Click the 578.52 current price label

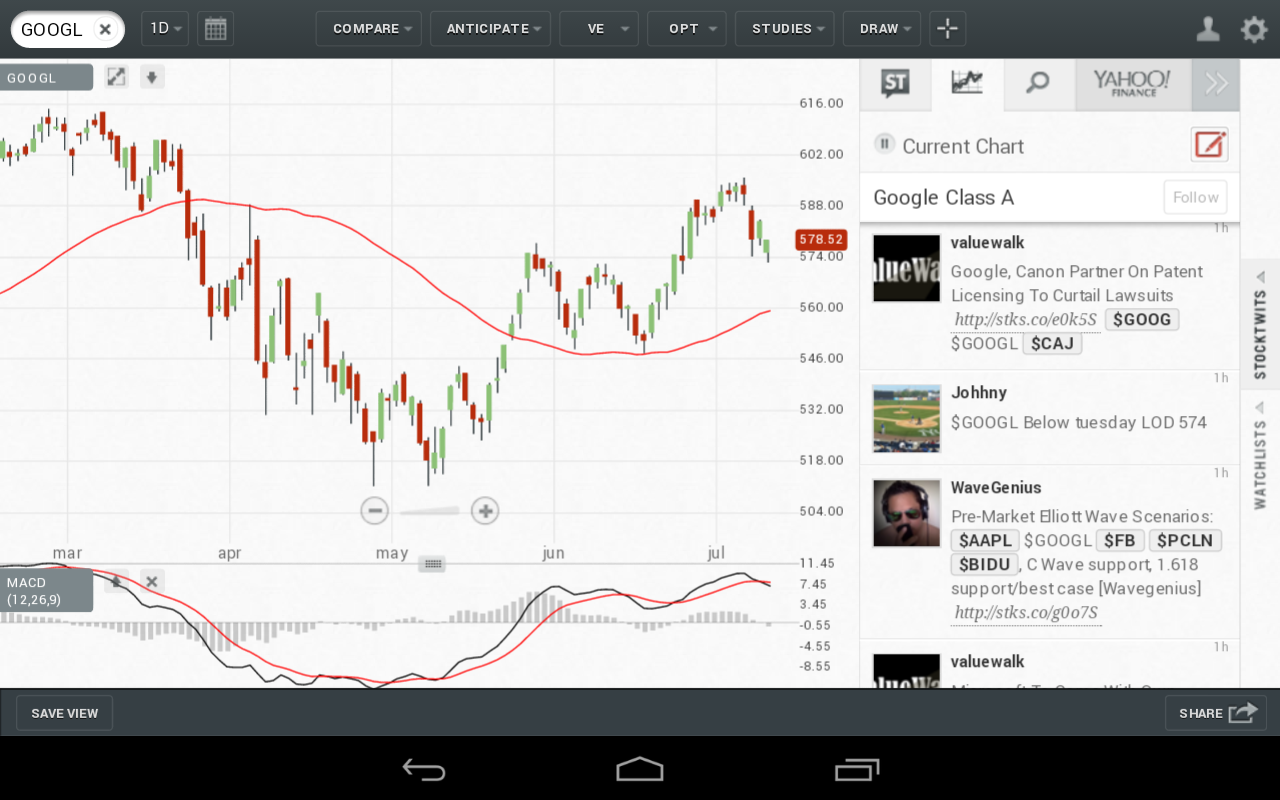click(x=821, y=240)
